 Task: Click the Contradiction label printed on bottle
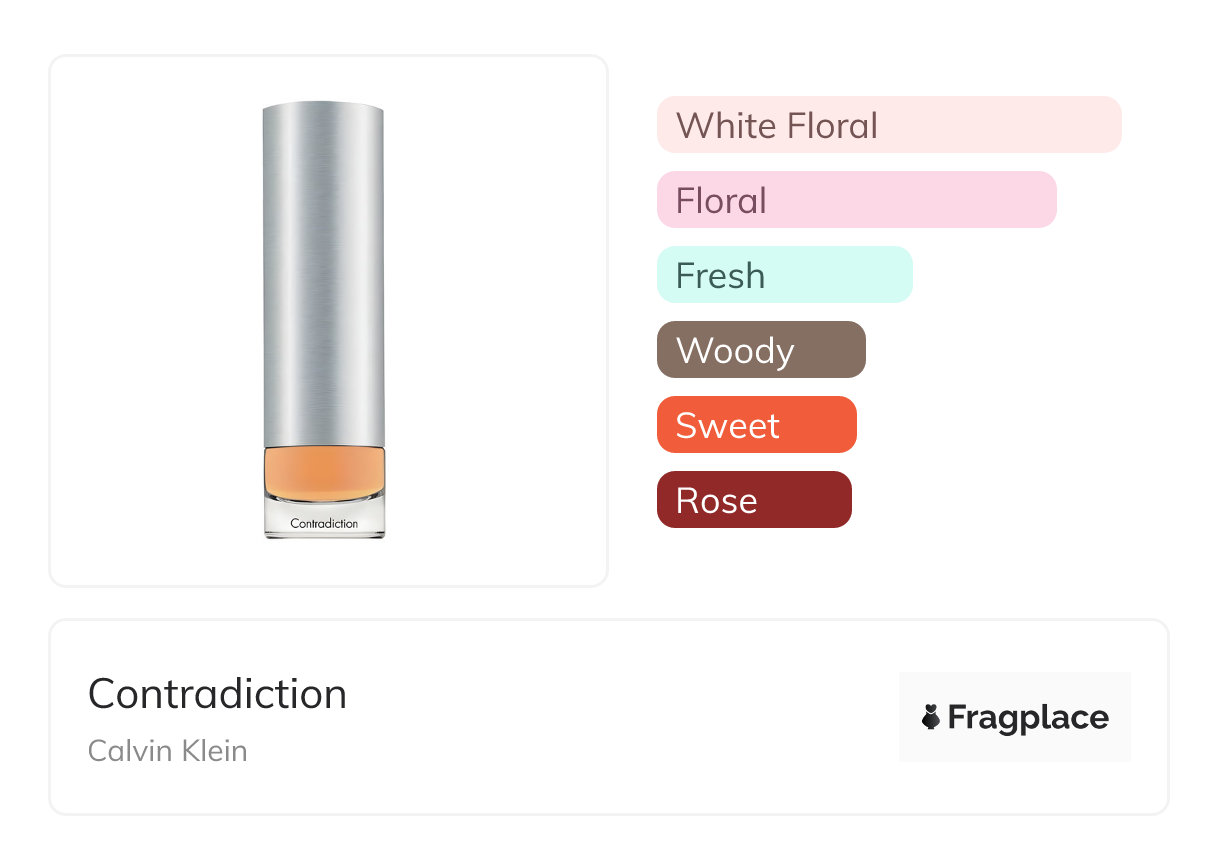323,523
